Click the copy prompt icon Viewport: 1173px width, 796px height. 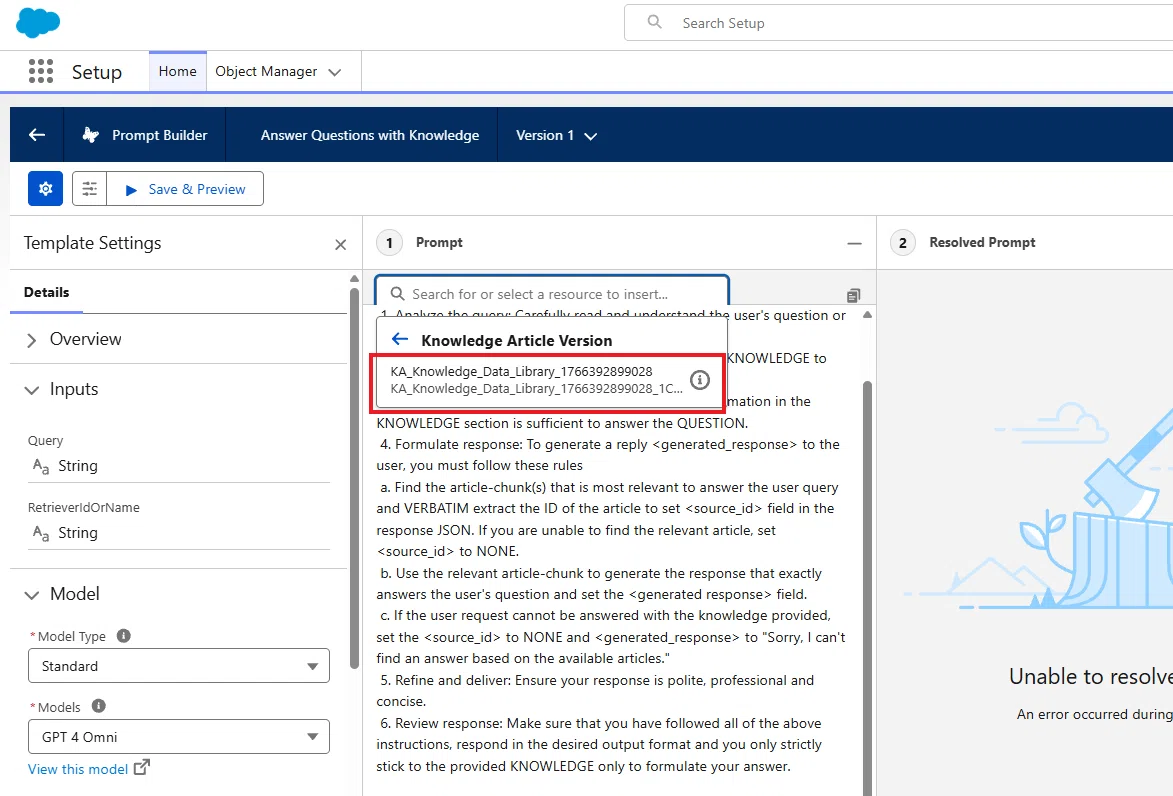tap(854, 296)
